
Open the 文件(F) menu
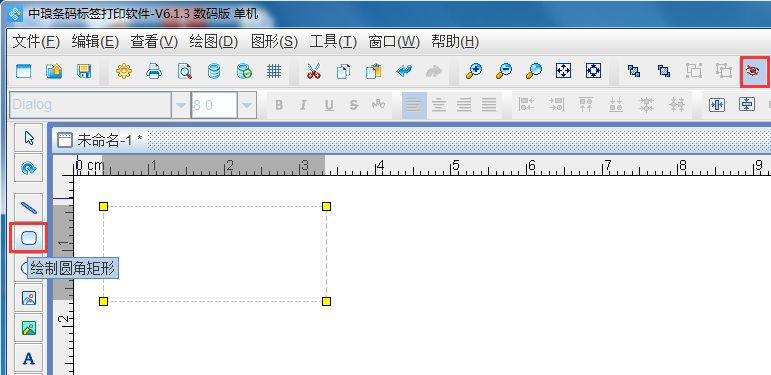(36, 42)
